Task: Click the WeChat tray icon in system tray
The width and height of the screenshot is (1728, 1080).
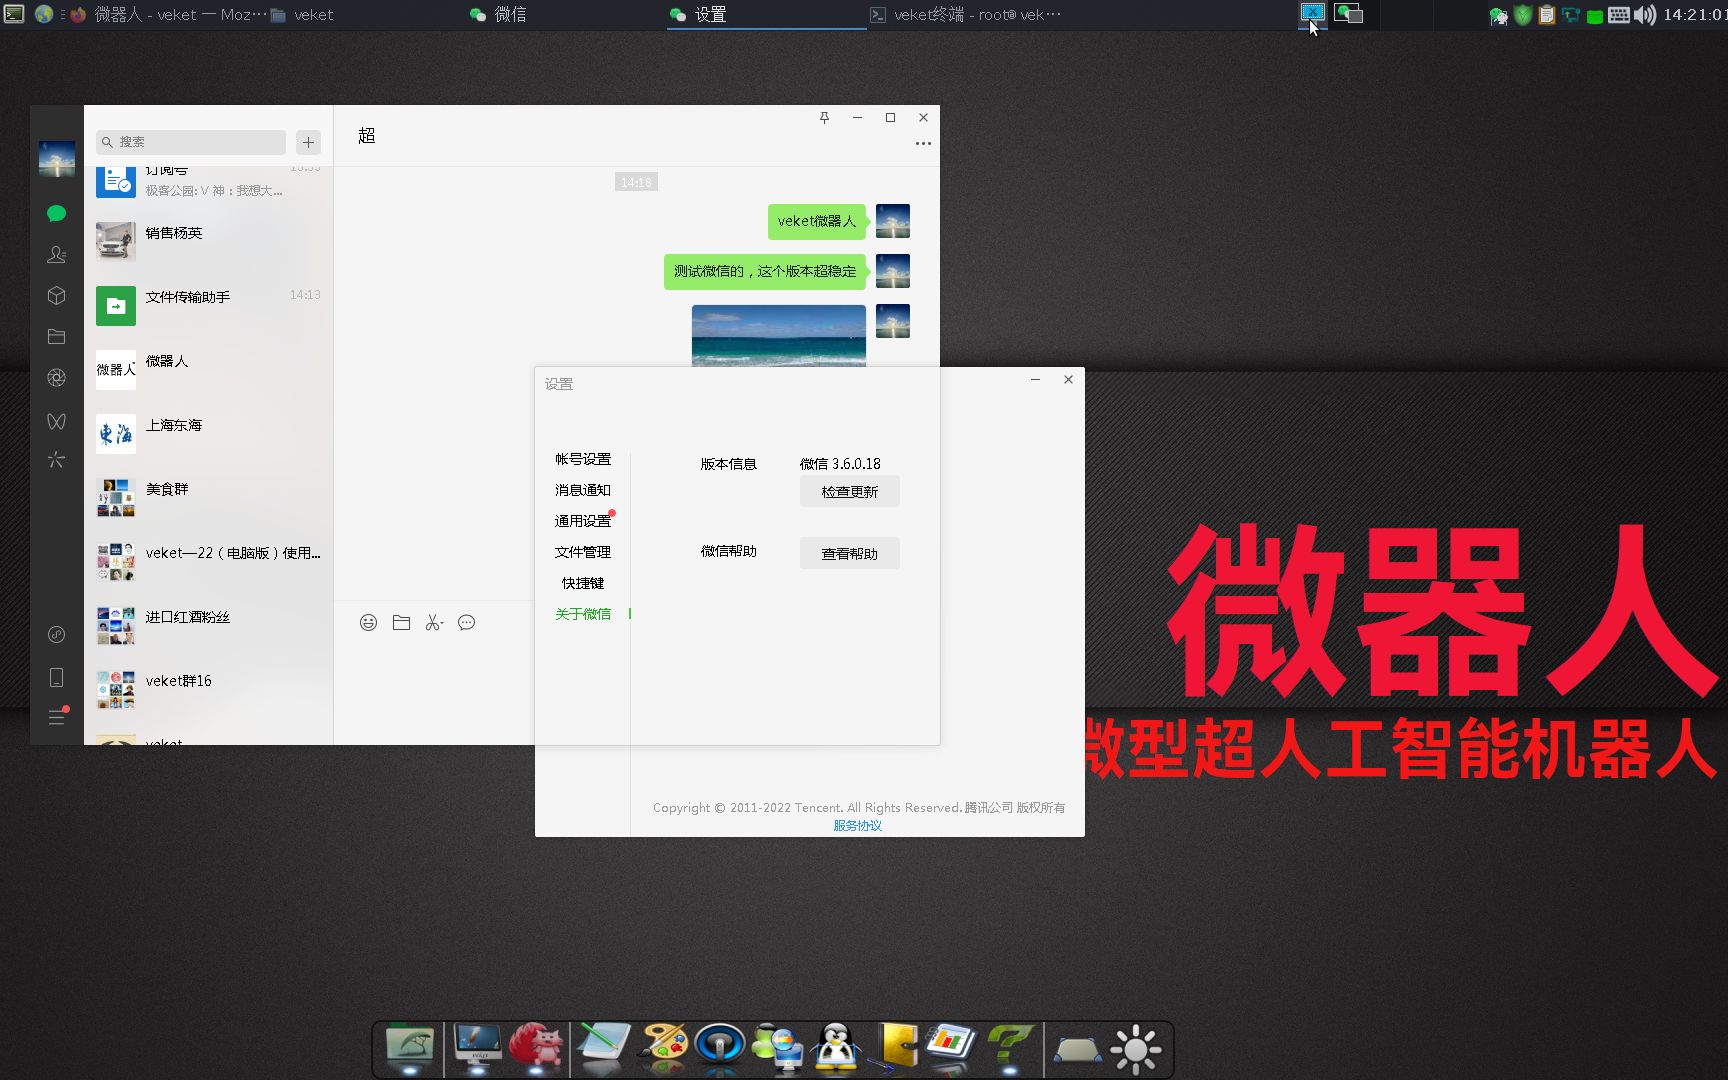Action: 1498,15
